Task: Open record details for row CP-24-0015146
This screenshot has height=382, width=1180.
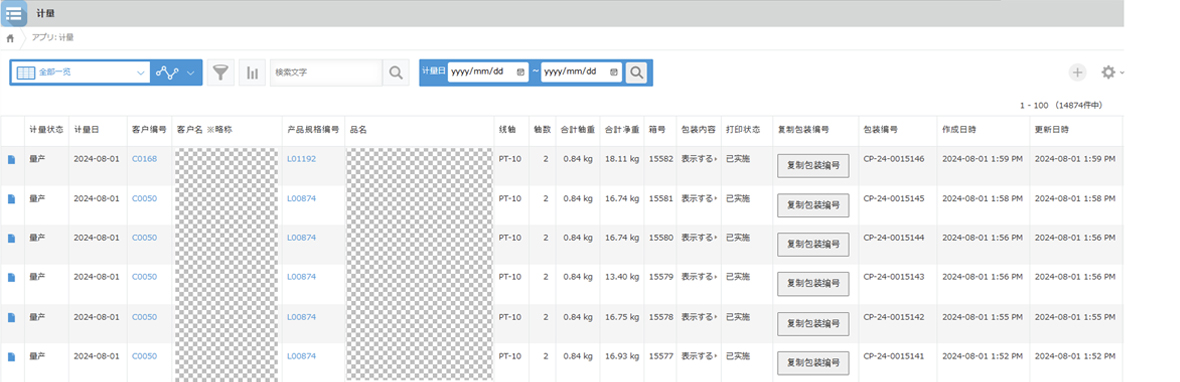Action: coord(11,159)
